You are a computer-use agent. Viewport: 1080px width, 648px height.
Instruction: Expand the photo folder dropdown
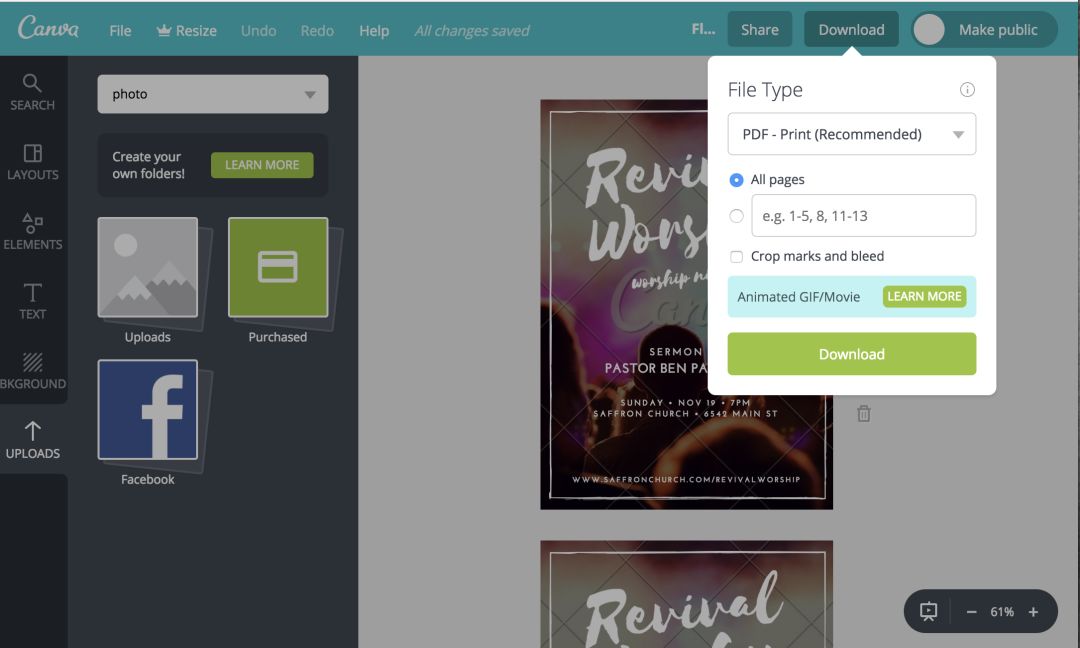pyautogui.click(x=213, y=94)
